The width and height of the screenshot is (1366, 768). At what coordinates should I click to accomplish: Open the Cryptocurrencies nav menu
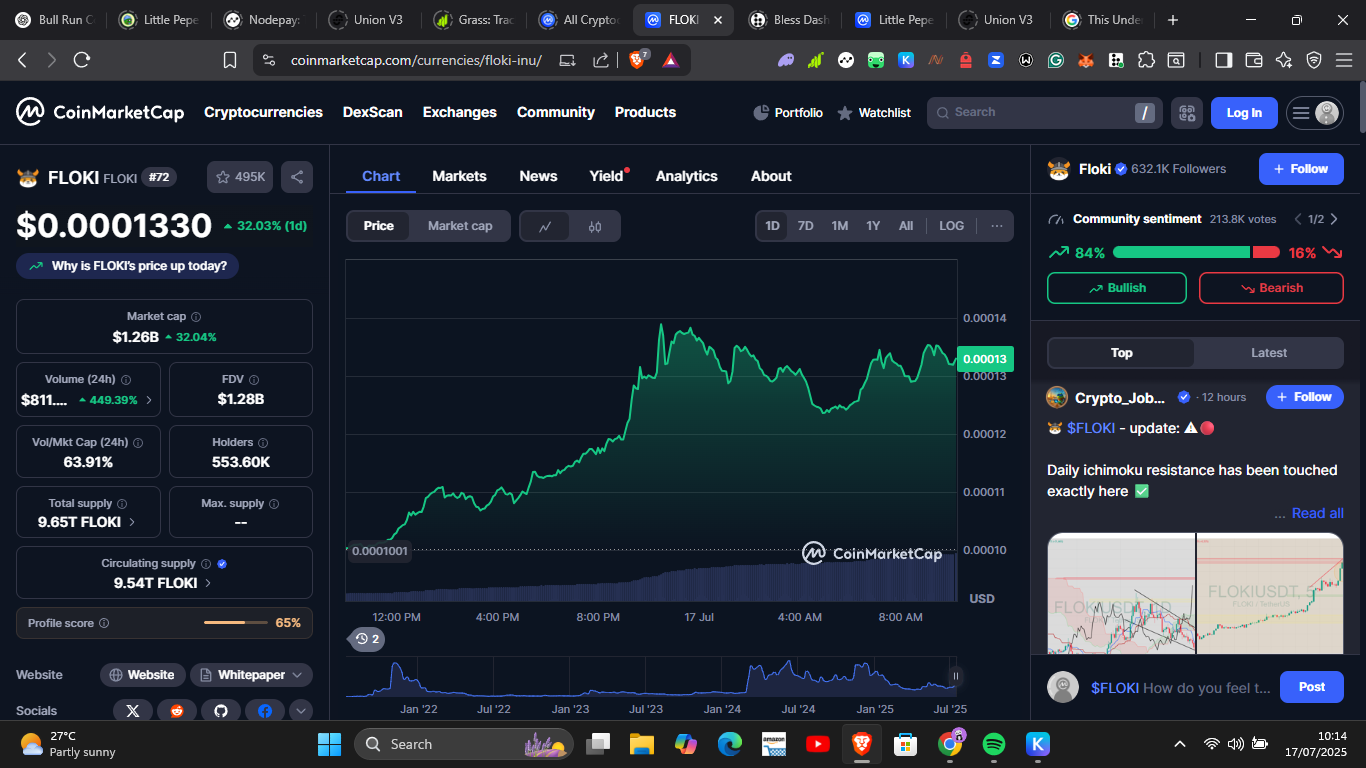point(263,112)
